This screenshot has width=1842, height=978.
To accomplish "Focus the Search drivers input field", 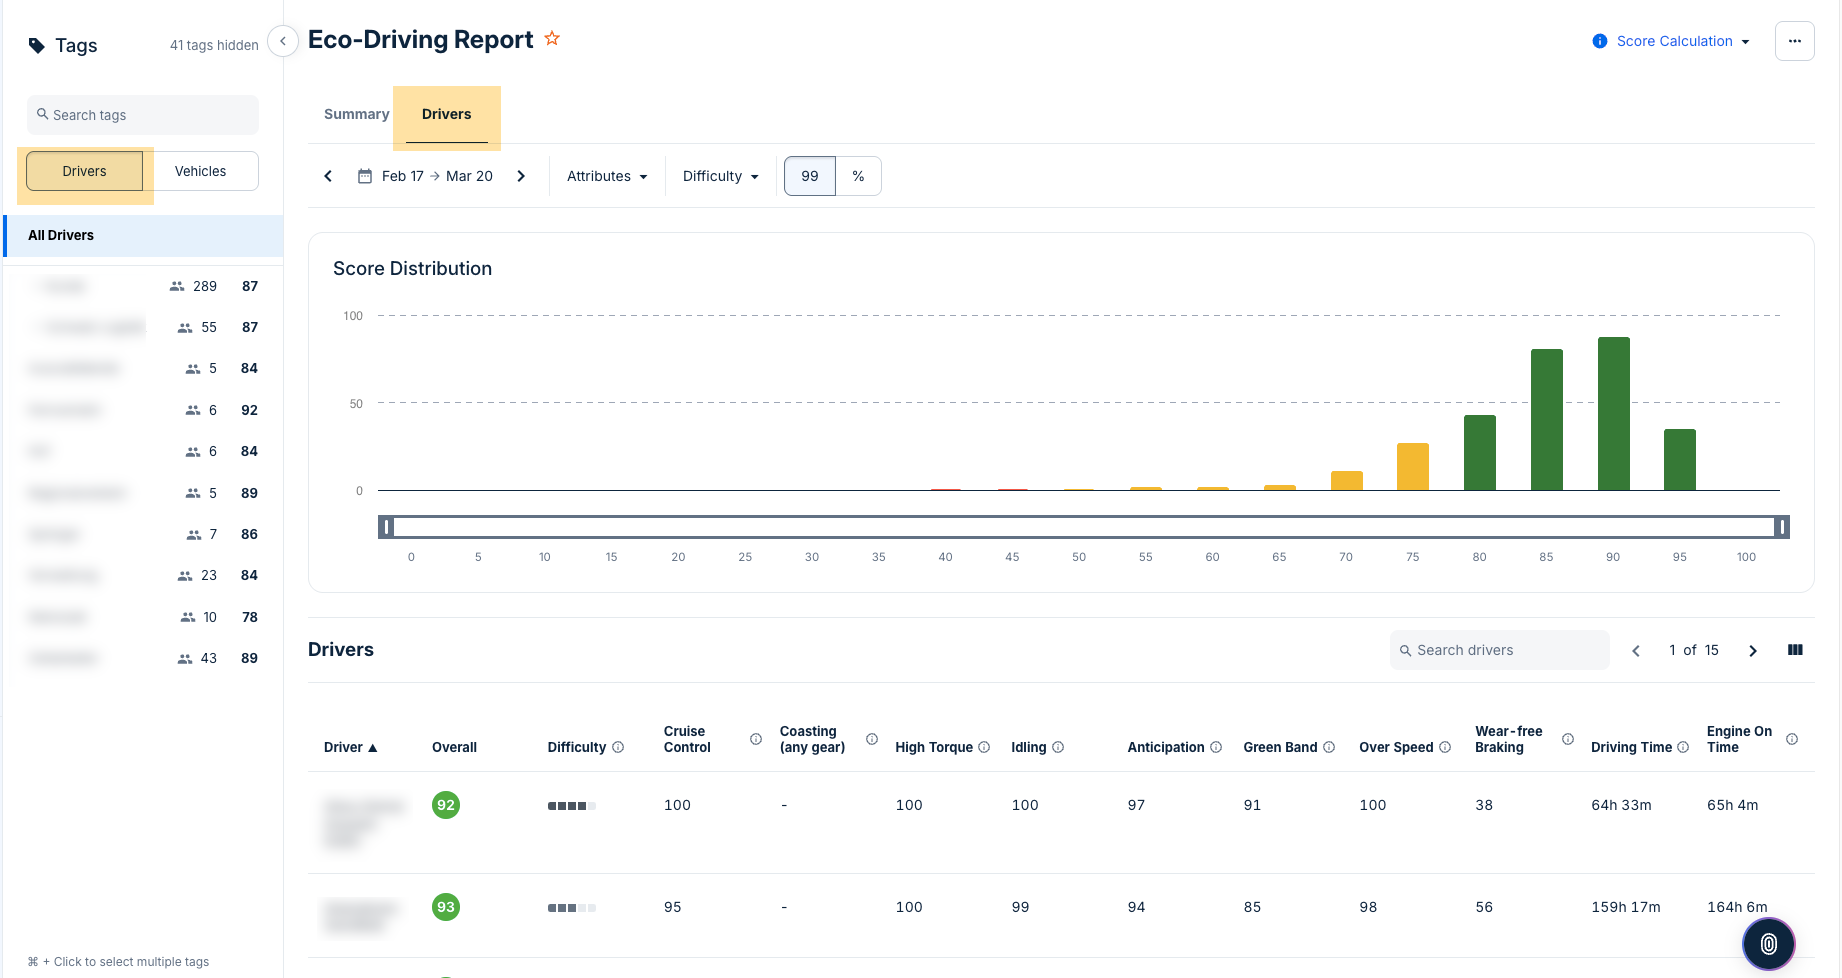I will 1500,650.
